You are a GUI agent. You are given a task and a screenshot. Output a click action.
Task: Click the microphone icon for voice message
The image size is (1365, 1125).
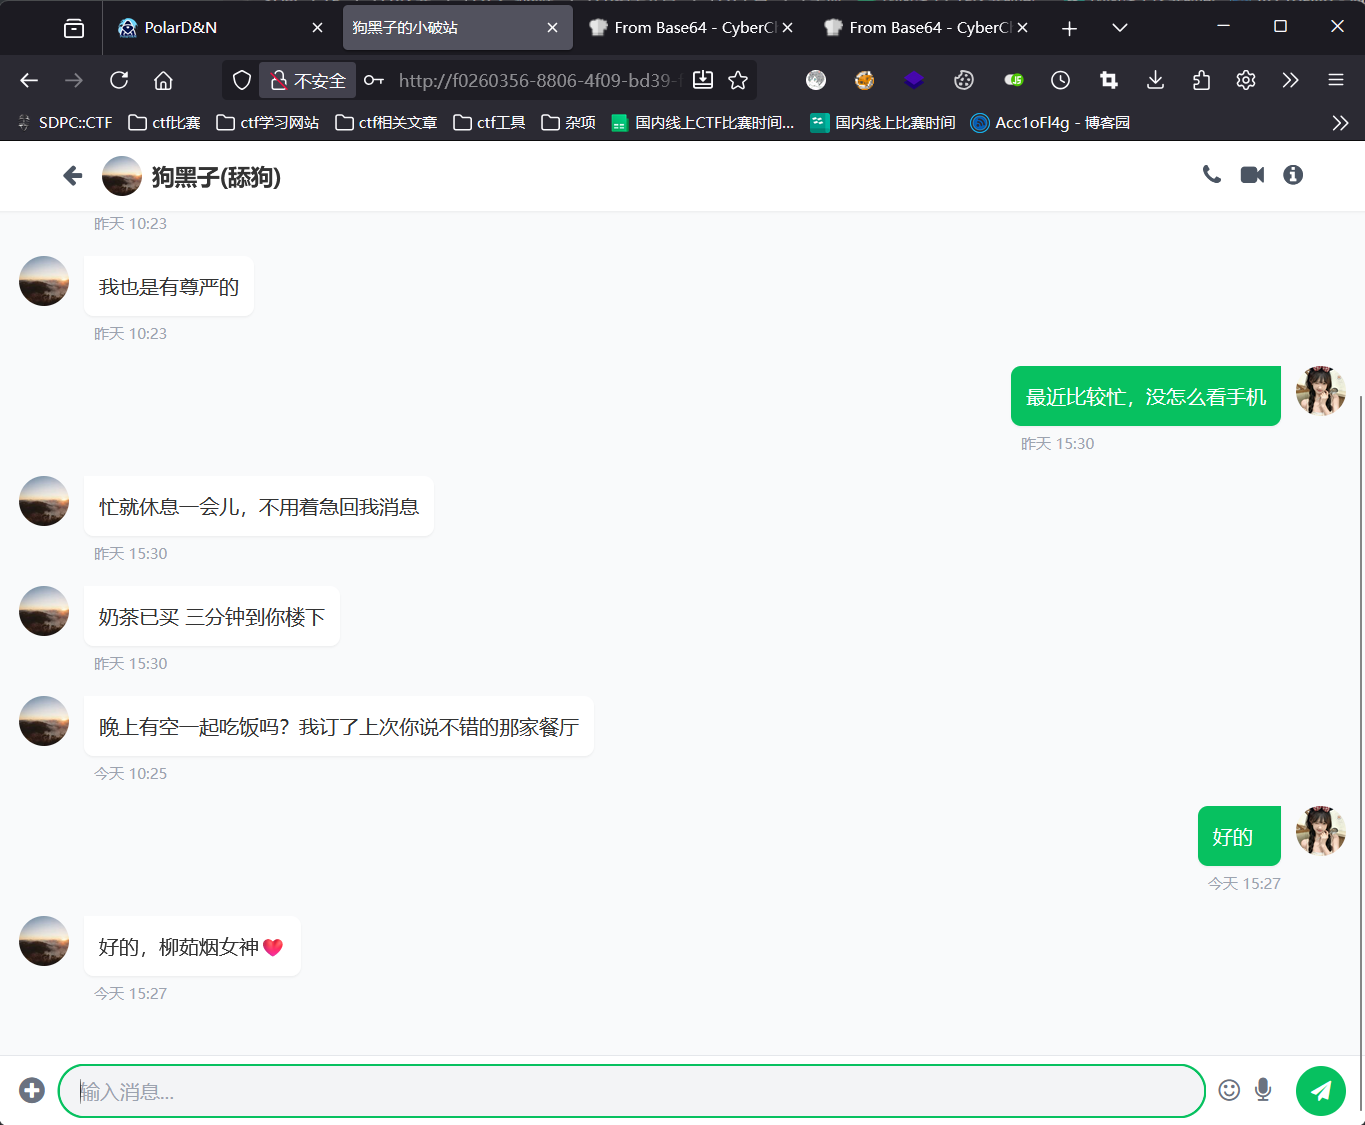click(x=1262, y=1090)
